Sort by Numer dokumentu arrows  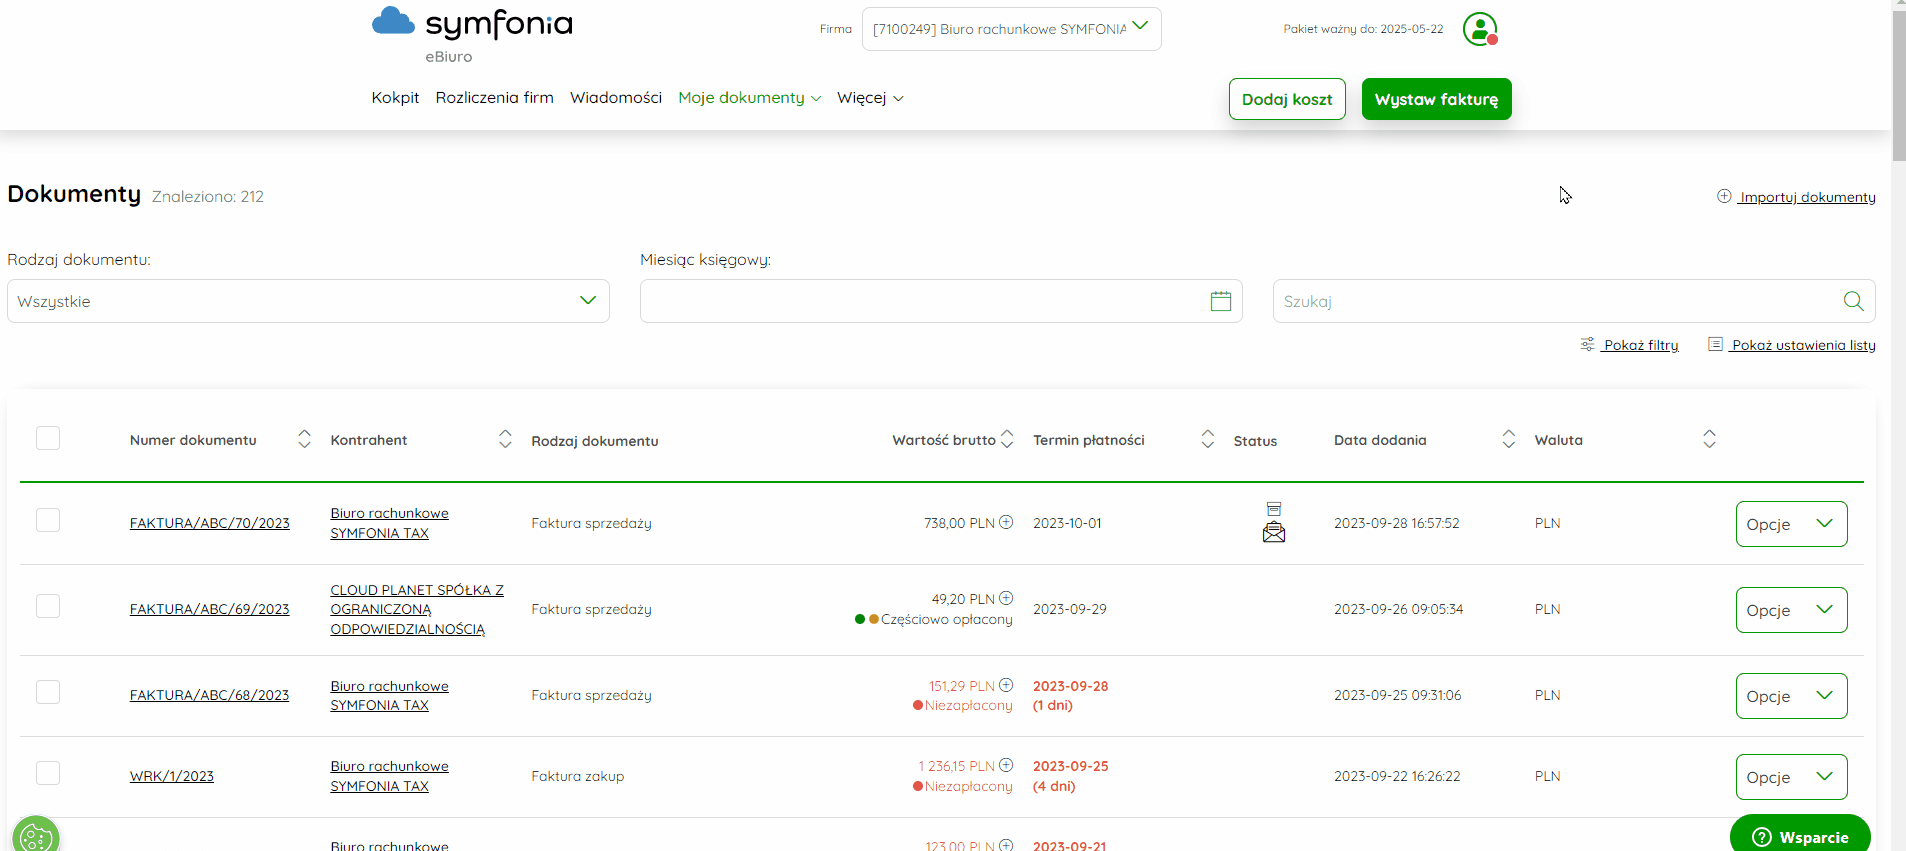(304, 439)
